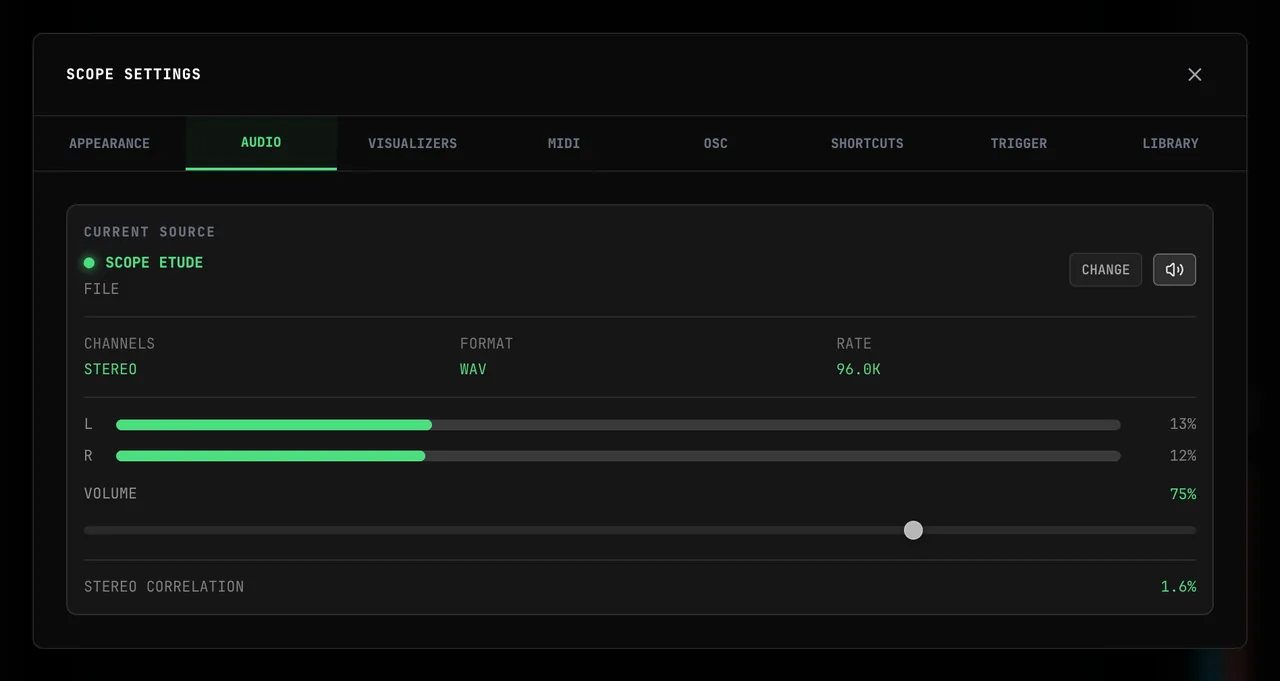Switch to the Trigger tab
1280x681 pixels.
pos(1019,143)
